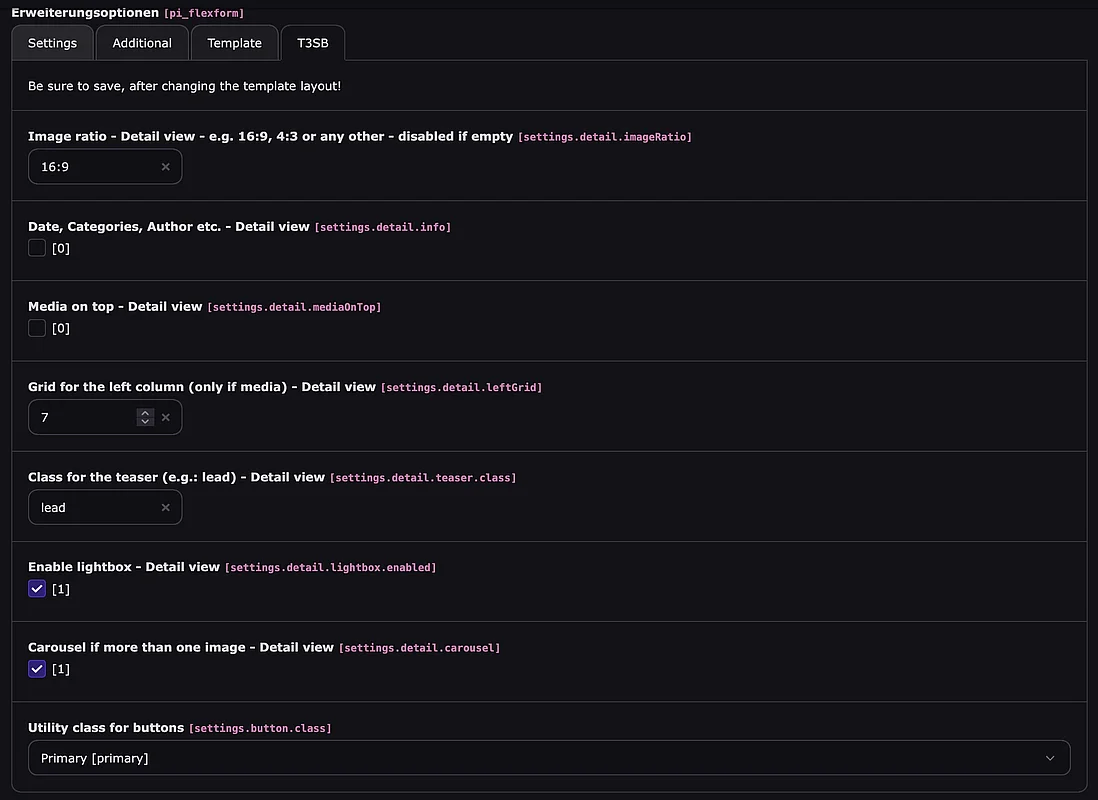Increase left column grid with up arrow
The height and width of the screenshot is (800, 1098).
click(145, 412)
